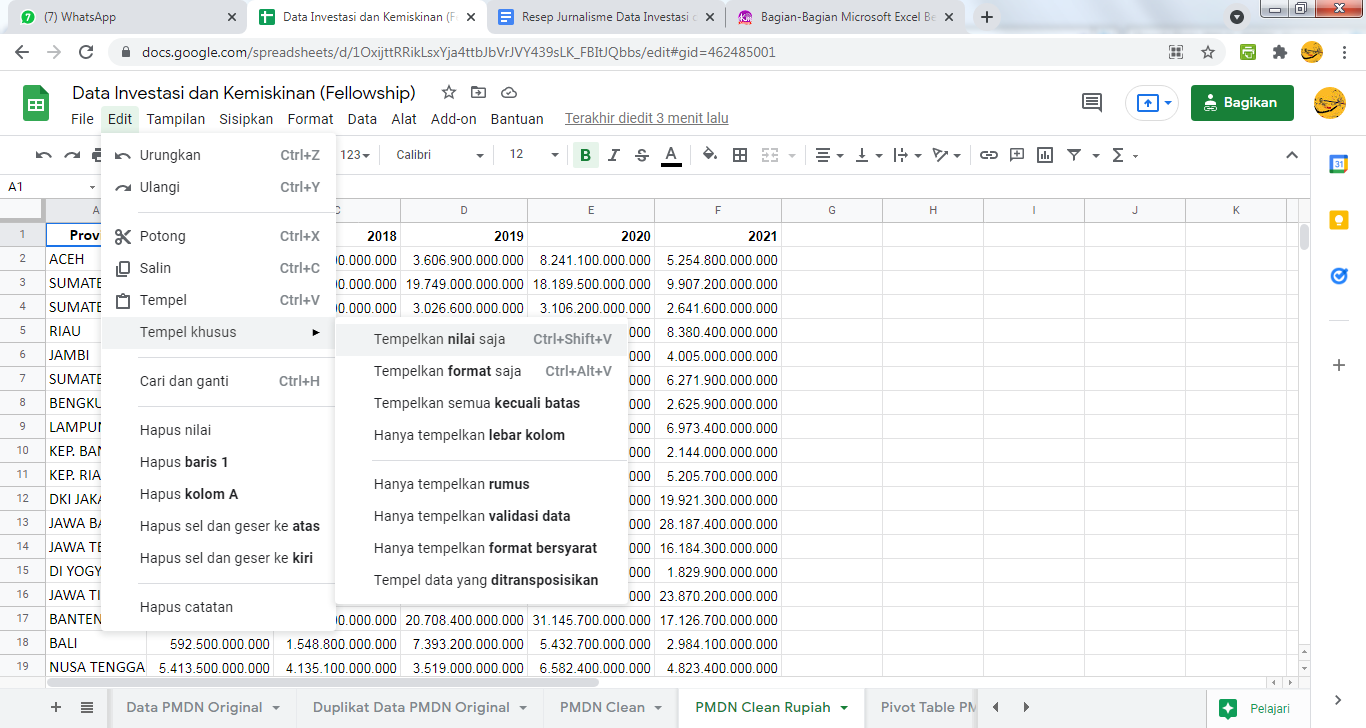1366x728 pixels.
Task: Open PMDN Clean Rupiah tab dropdown arrow
Action: click(x=844, y=708)
